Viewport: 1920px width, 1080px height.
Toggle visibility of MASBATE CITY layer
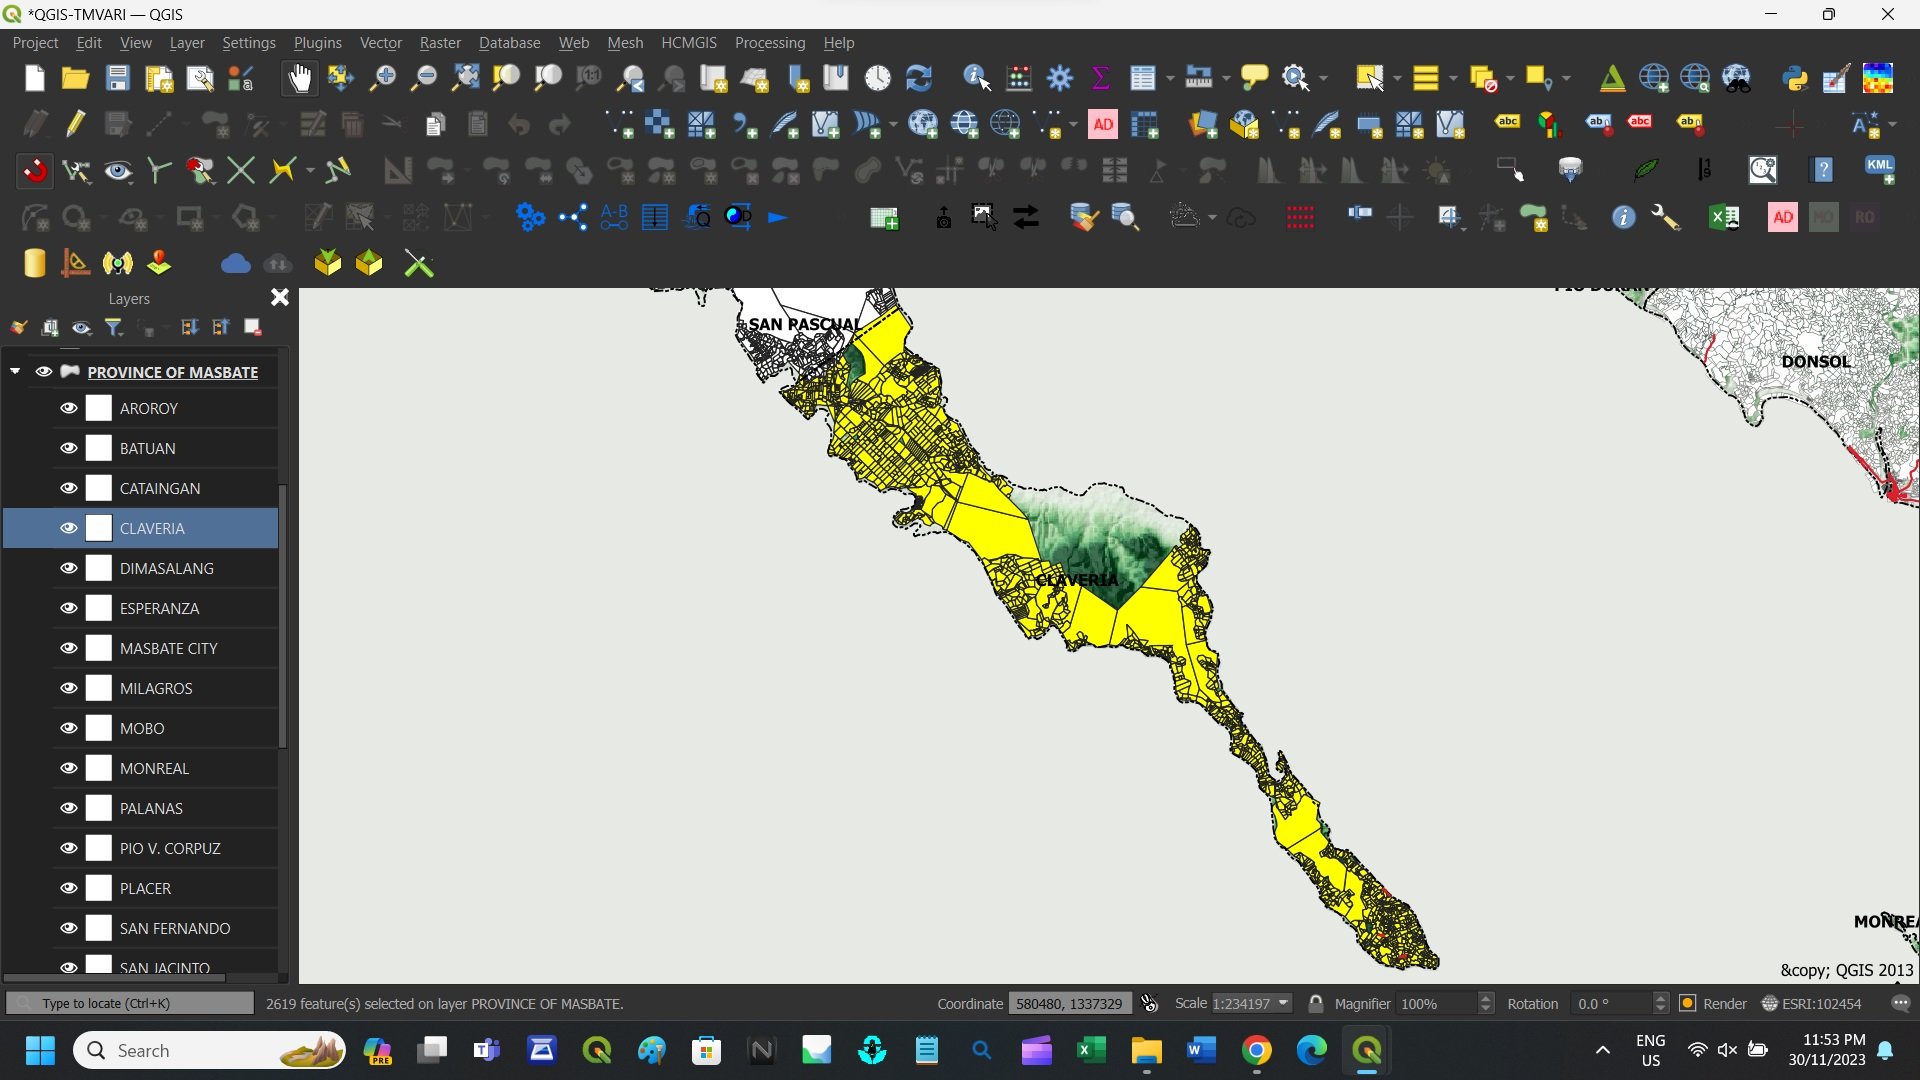click(69, 648)
